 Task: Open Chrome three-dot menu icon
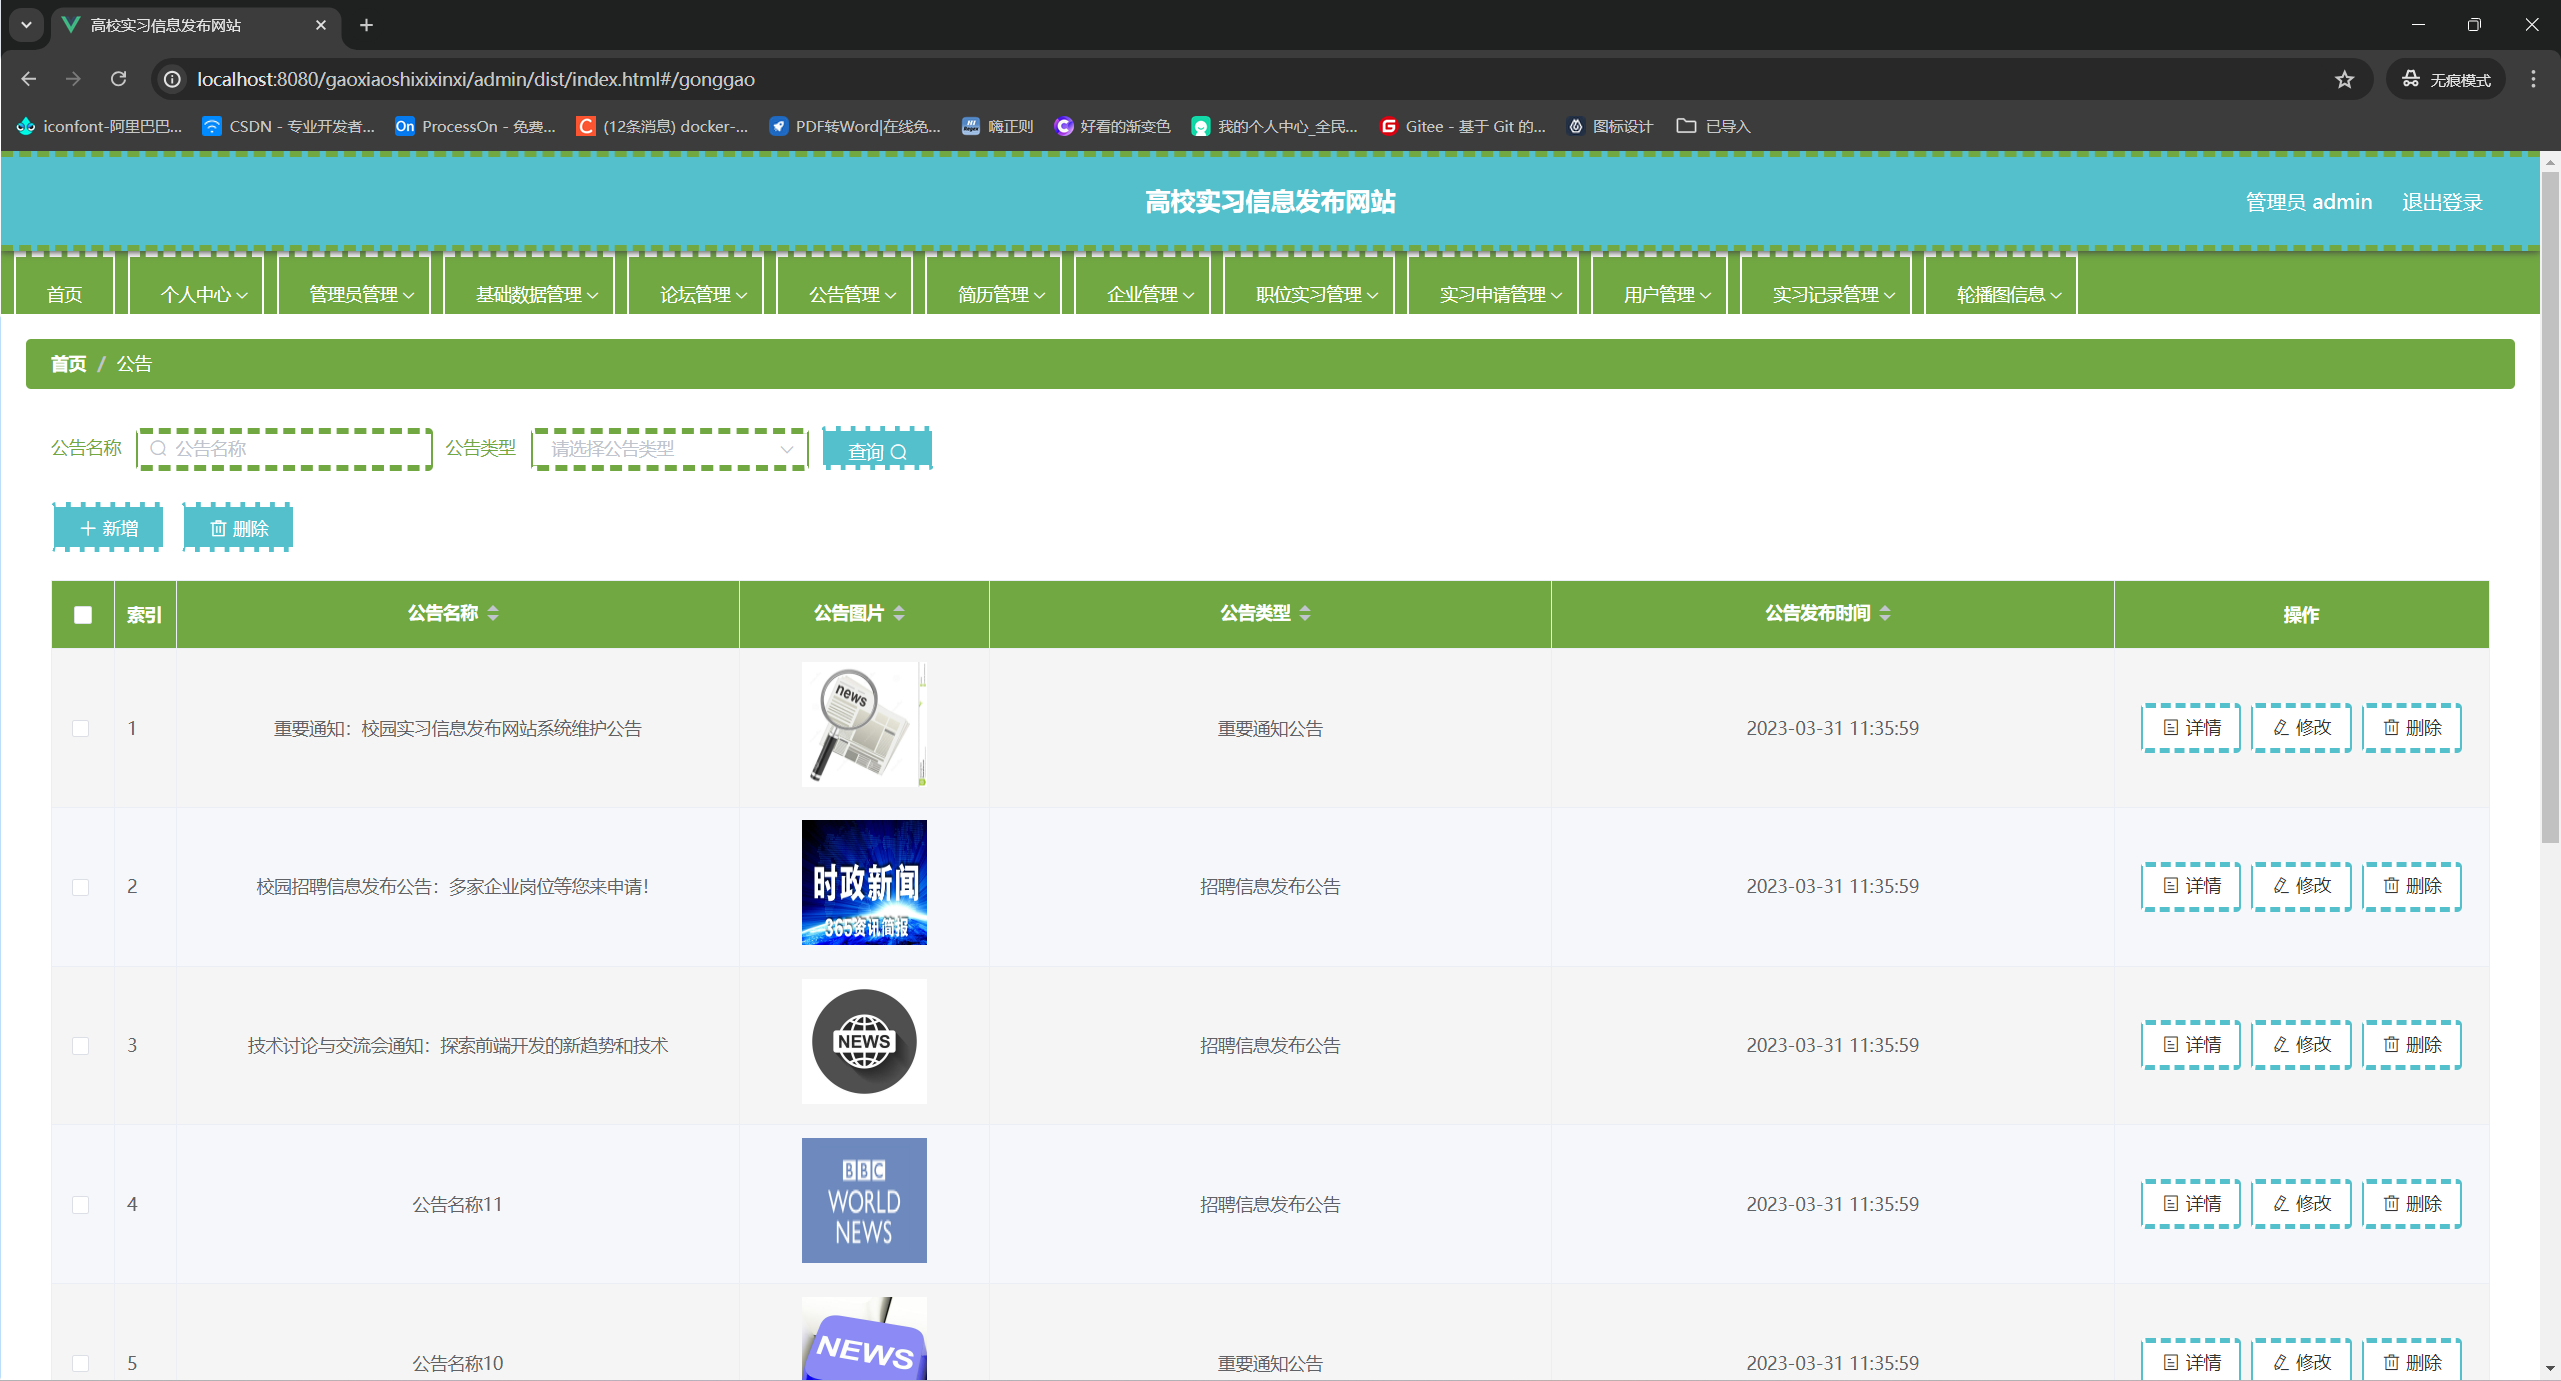click(2533, 79)
